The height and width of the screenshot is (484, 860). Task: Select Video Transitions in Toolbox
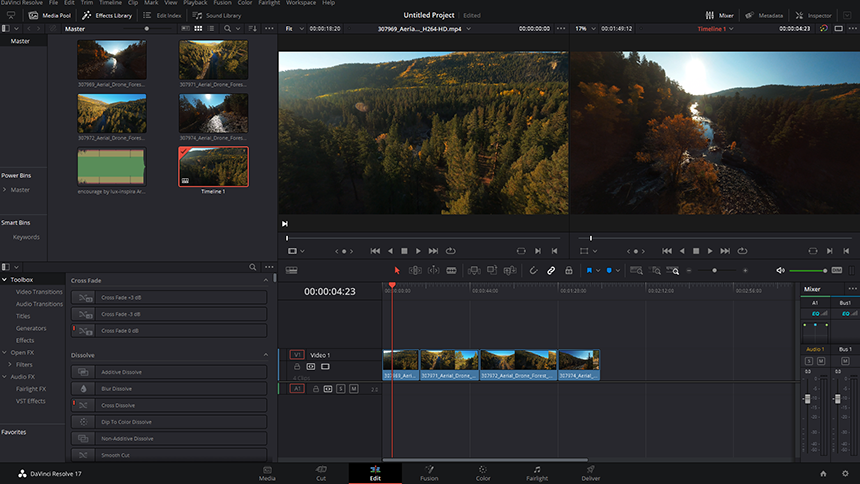click(x=40, y=292)
